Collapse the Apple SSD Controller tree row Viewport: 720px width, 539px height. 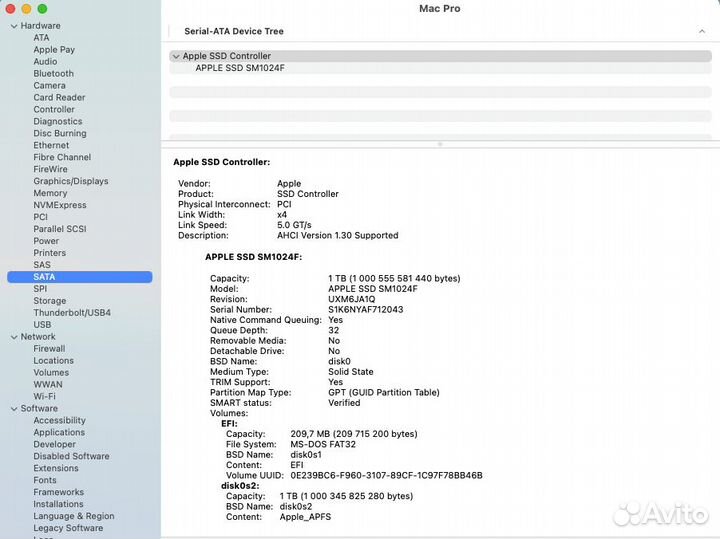[176, 56]
